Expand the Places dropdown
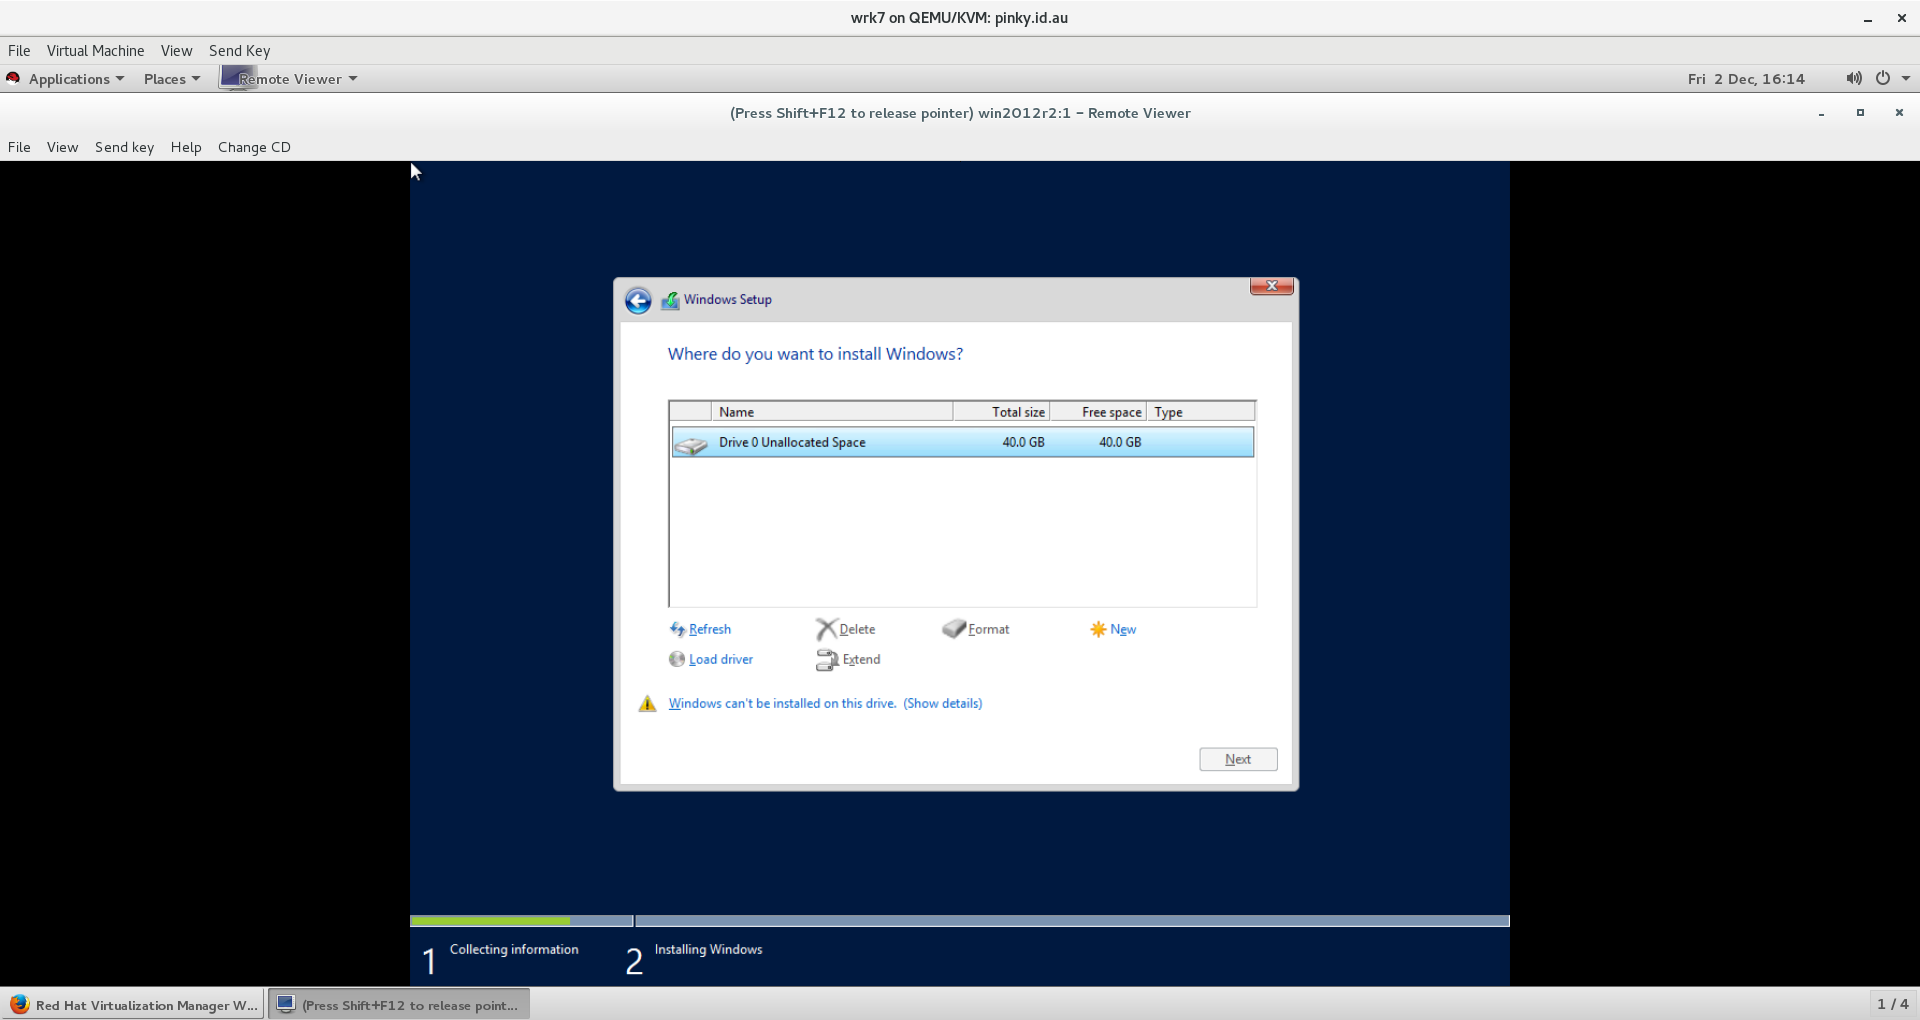1920x1020 pixels. point(171,79)
